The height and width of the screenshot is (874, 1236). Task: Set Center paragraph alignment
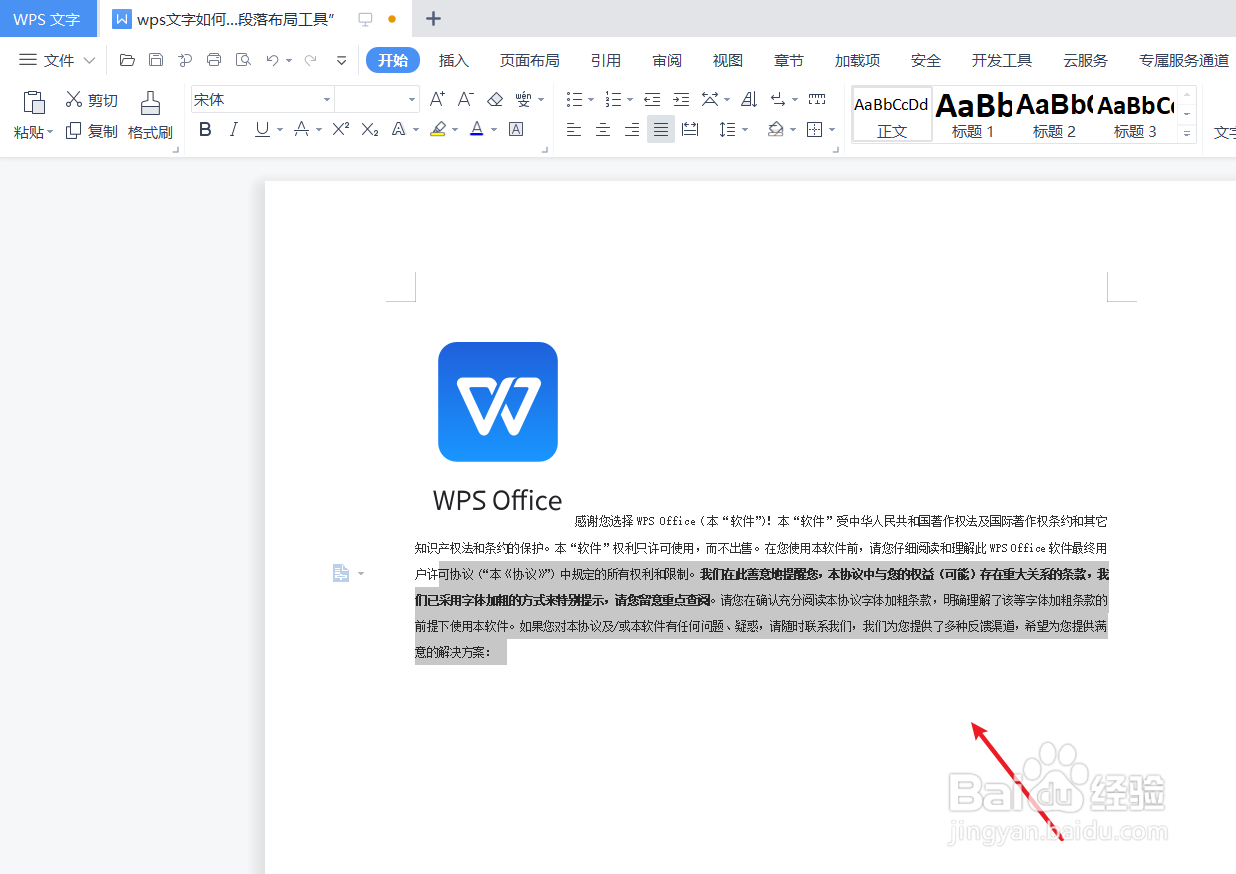click(x=603, y=129)
